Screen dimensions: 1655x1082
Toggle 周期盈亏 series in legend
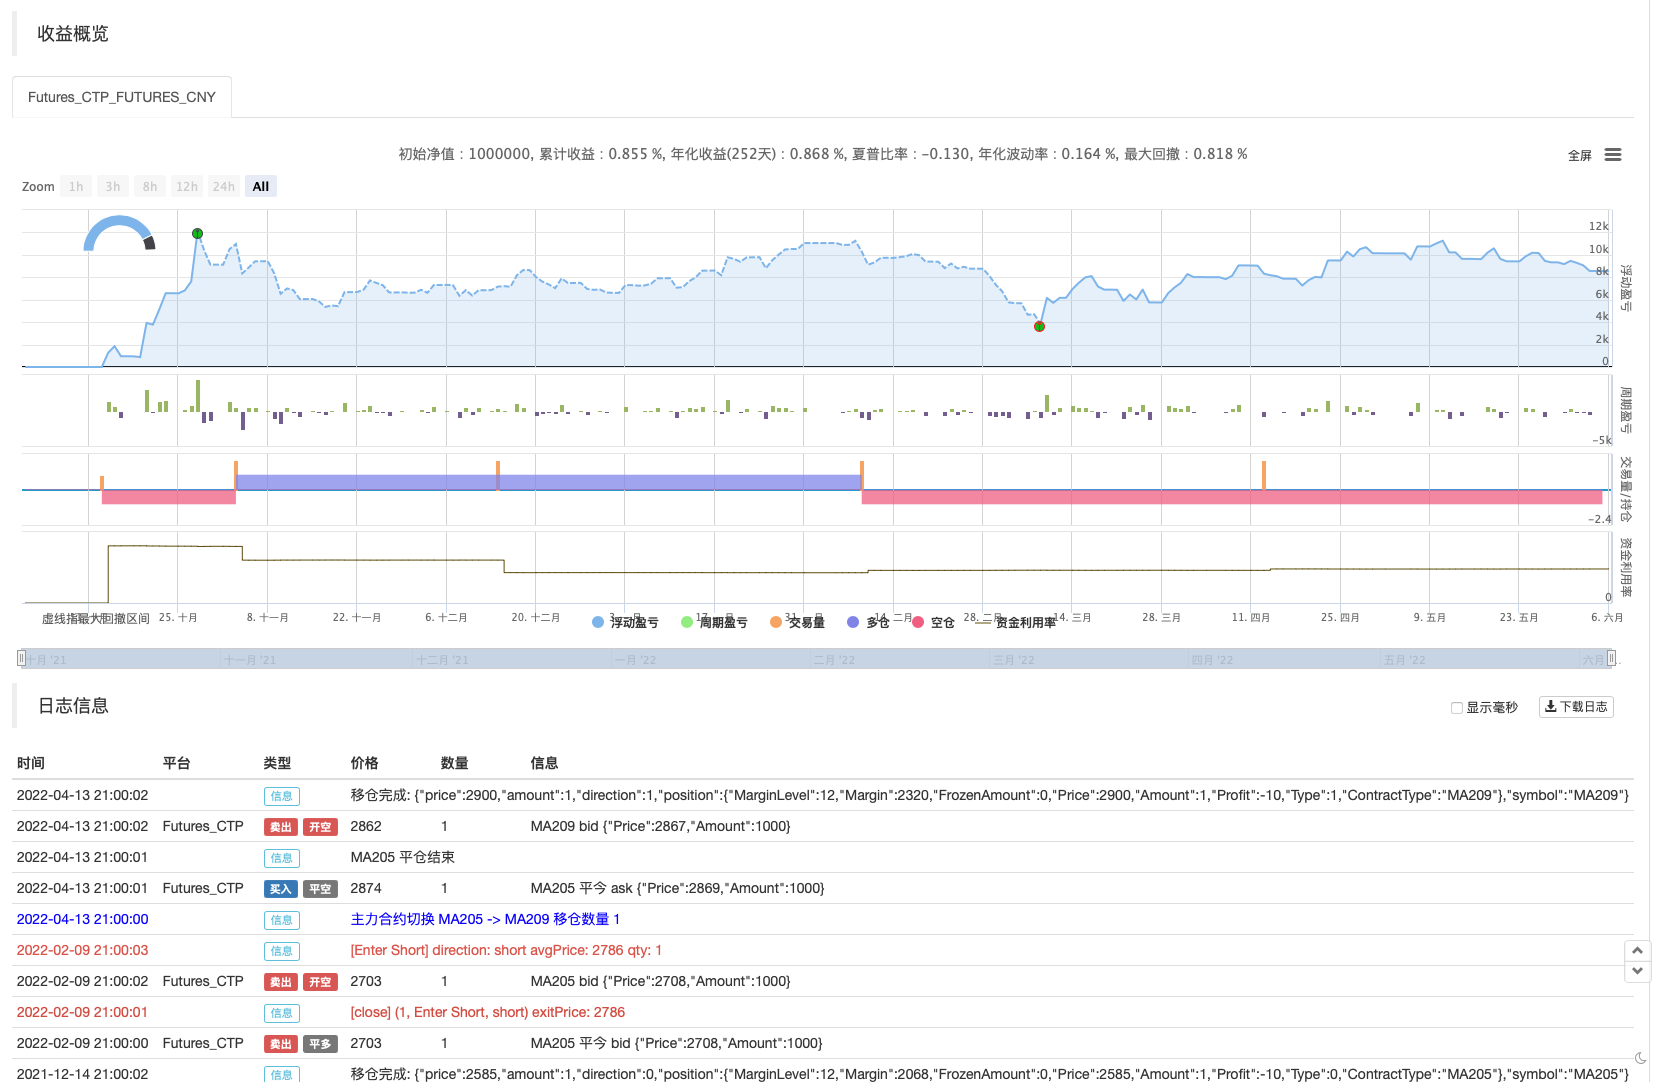click(714, 622)
